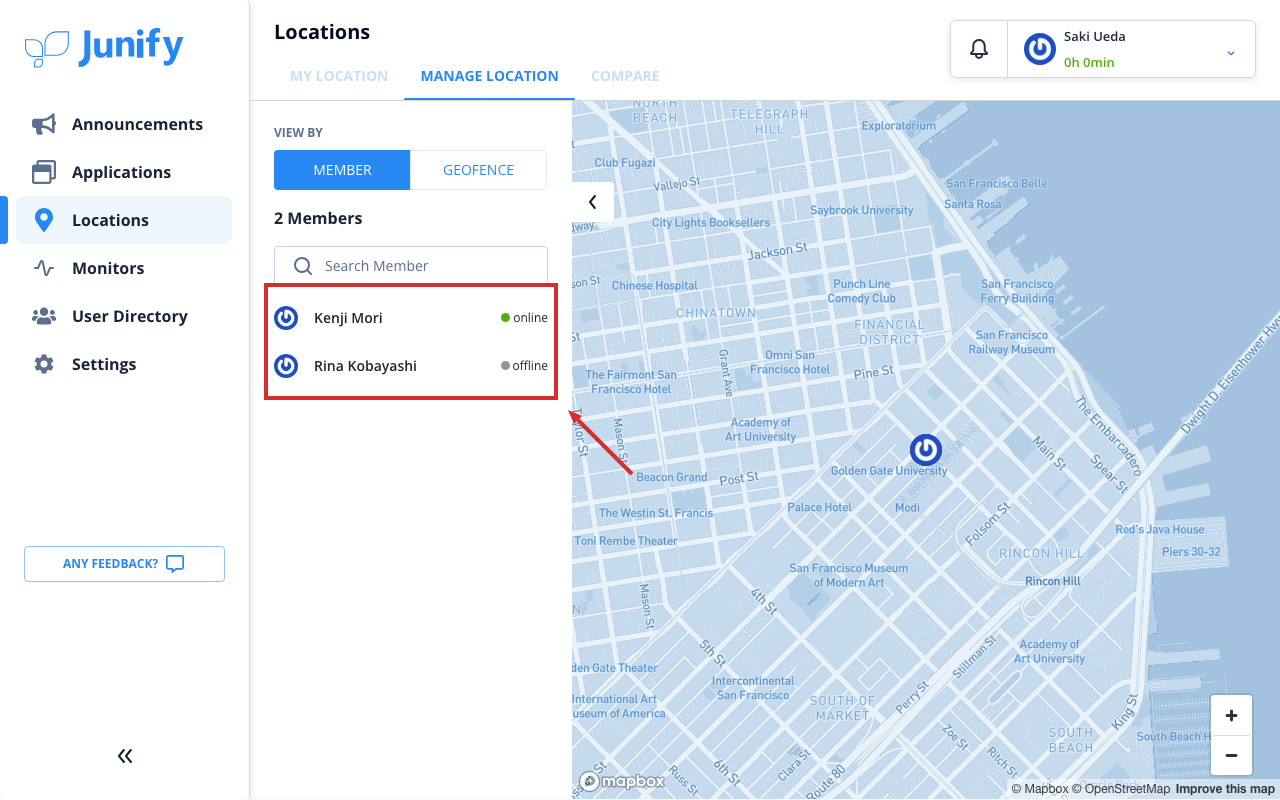Open the OpenStreetMap attribution link
The image size is (1280, 800).
coord(1121,789)
